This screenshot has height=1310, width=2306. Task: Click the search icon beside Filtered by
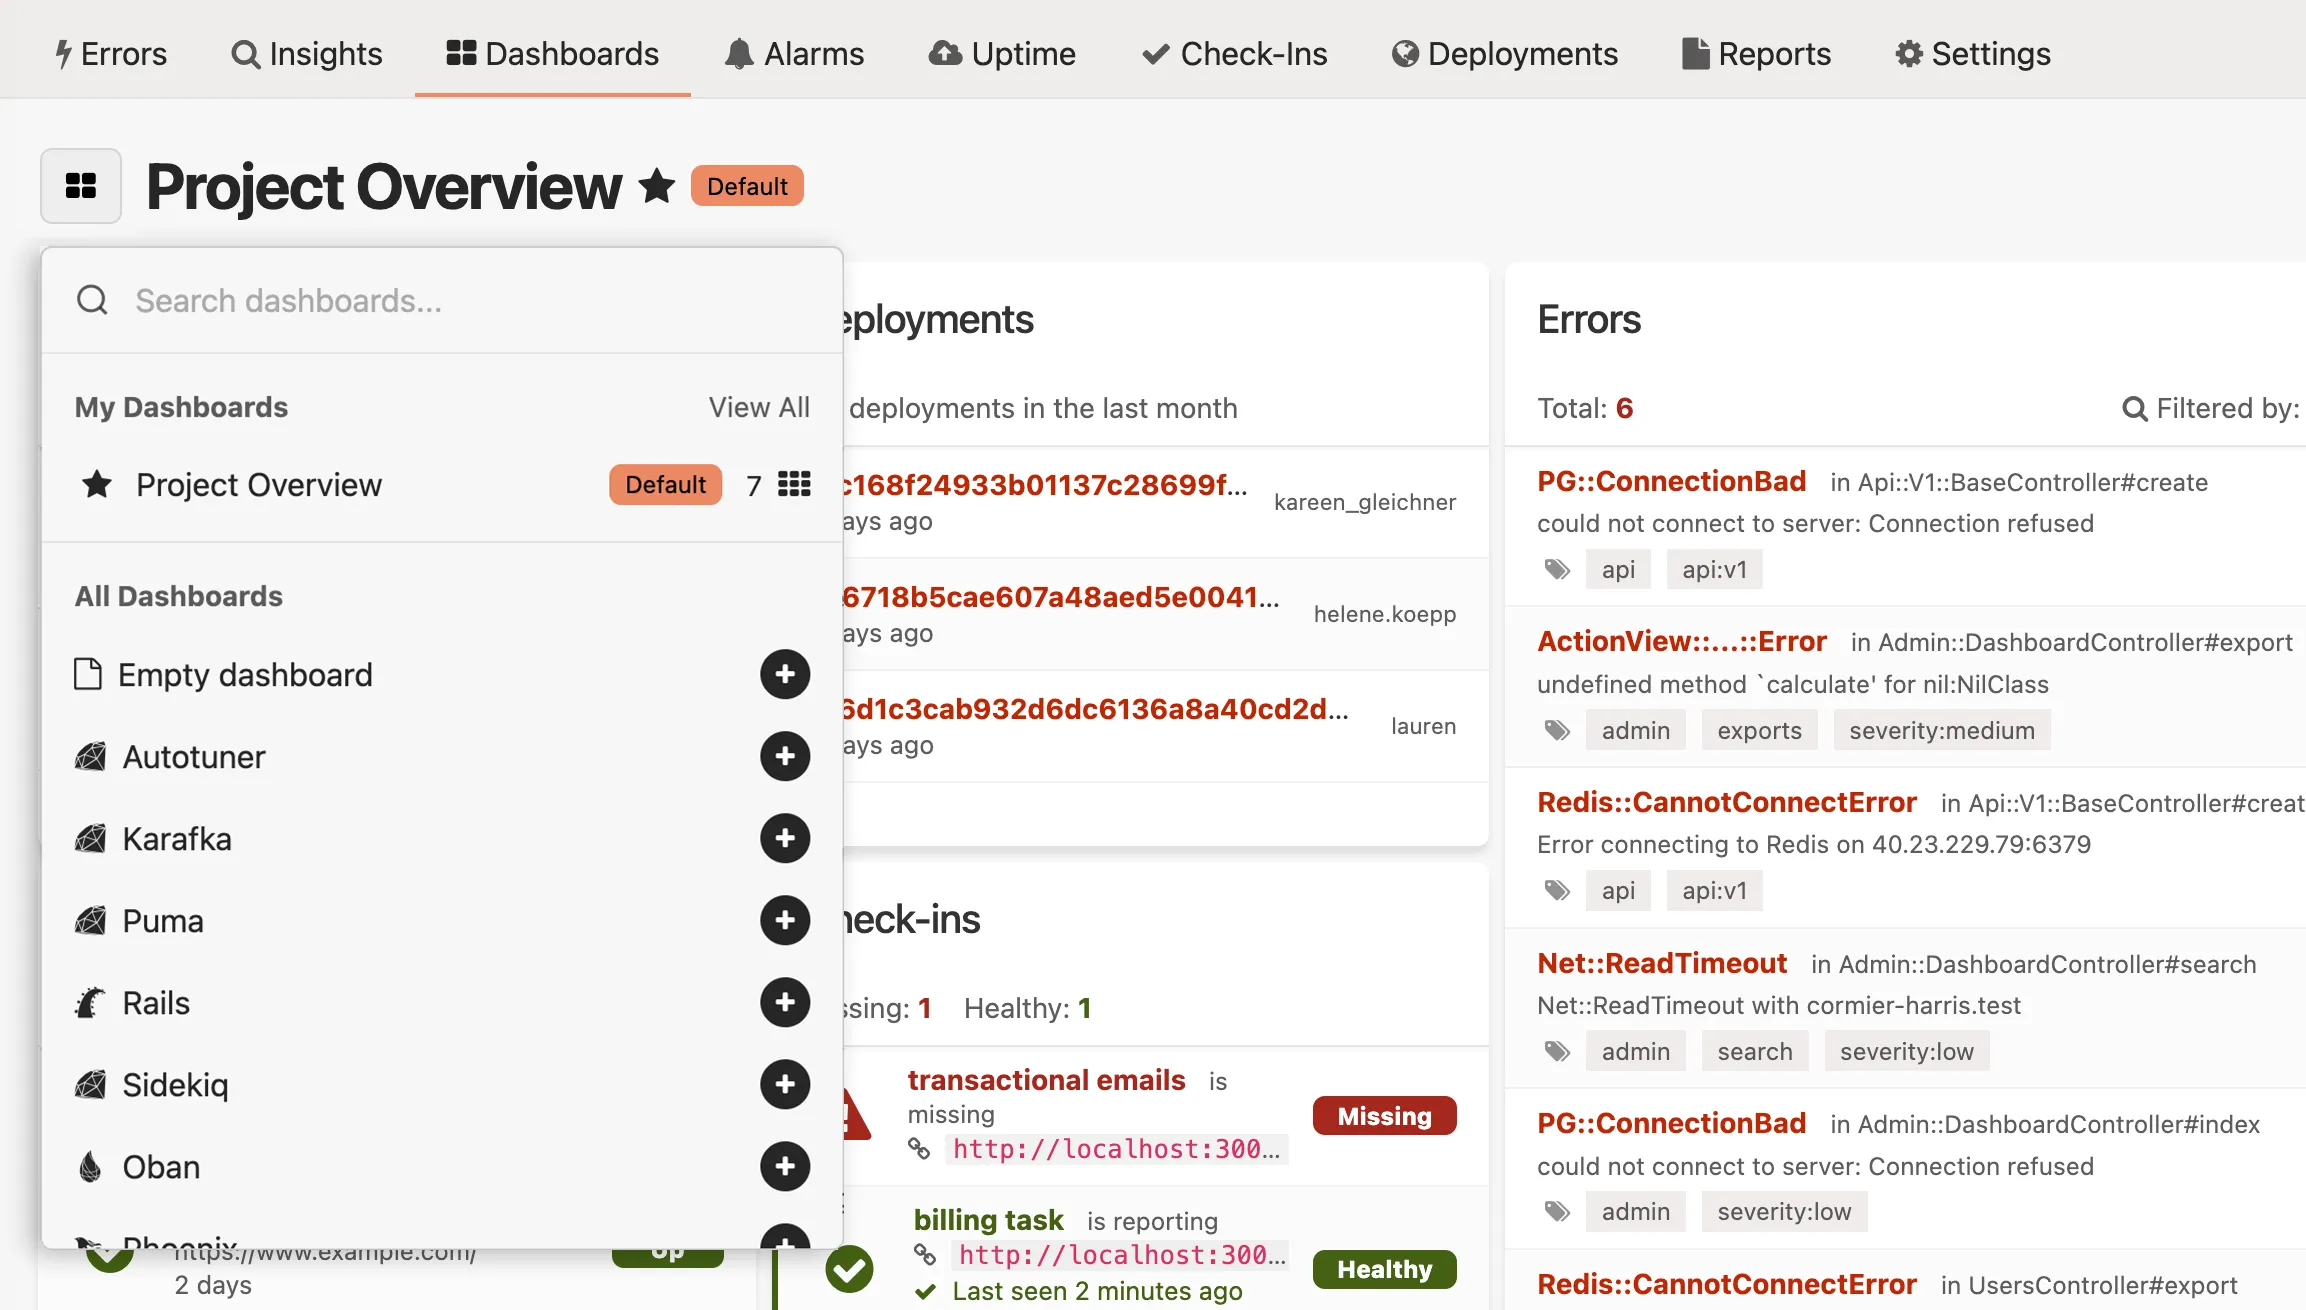pos(2134,409)
